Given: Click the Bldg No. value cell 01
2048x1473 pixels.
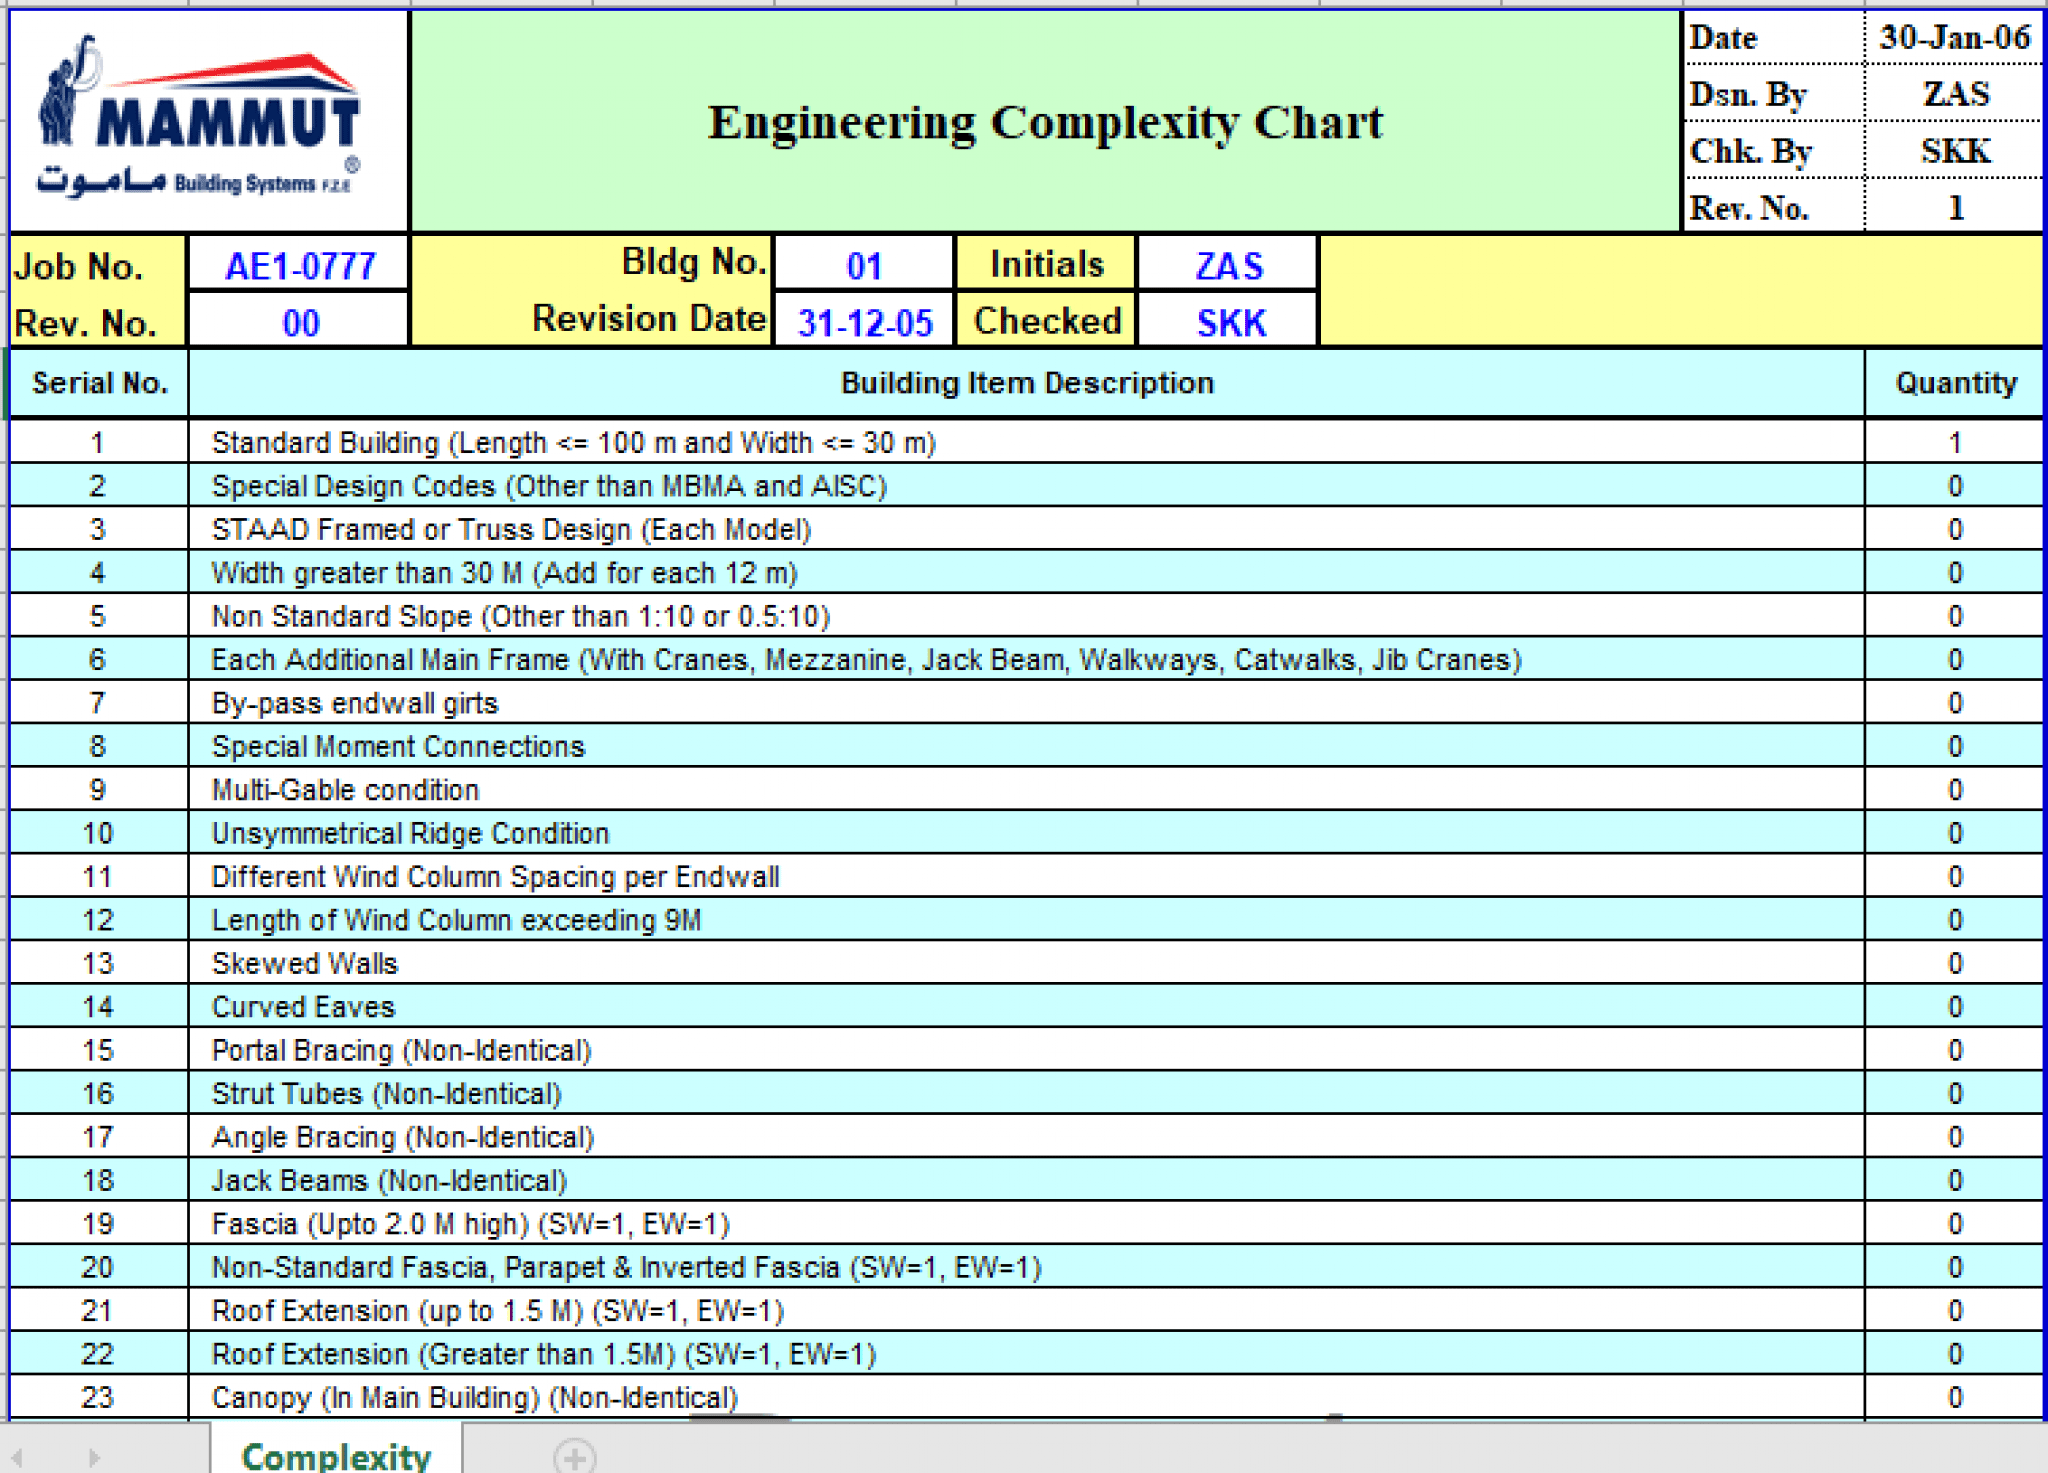Looking at the screenshot, I should (864, 266).
